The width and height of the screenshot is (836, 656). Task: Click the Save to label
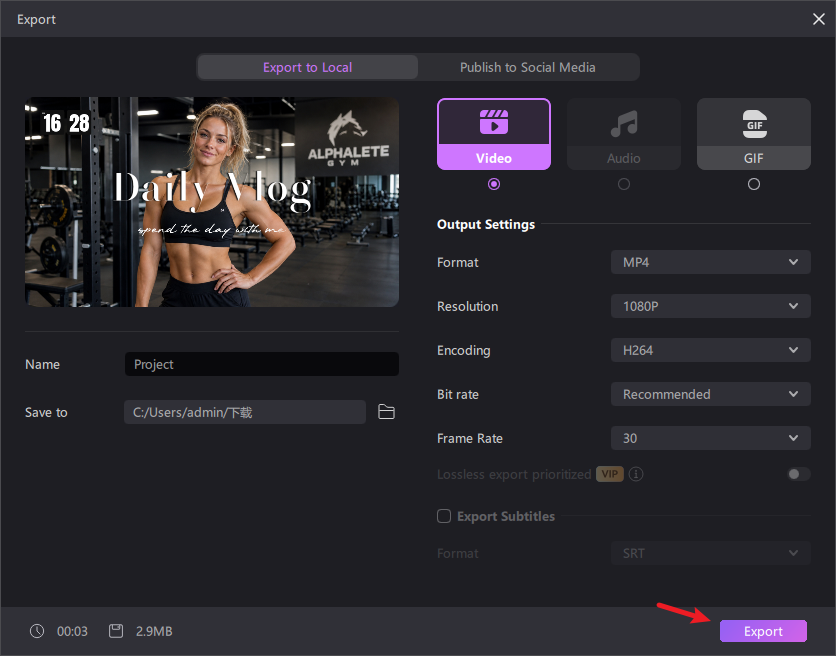coord(46,412)
